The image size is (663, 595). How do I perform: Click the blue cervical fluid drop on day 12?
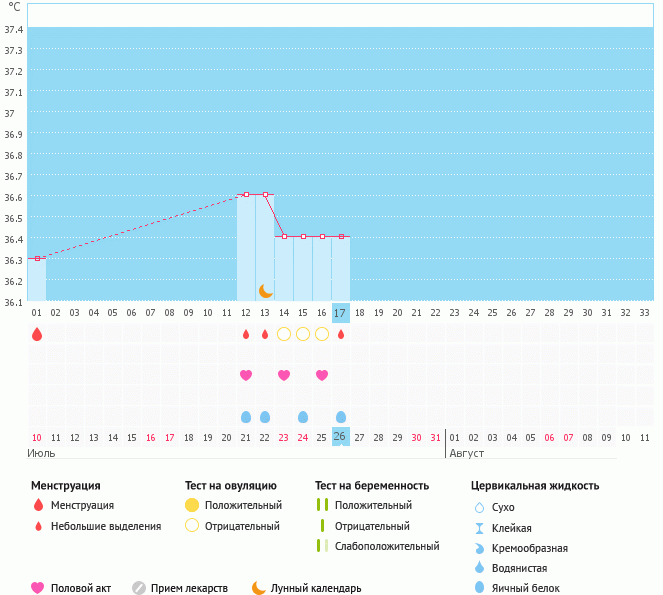(246, 416)
